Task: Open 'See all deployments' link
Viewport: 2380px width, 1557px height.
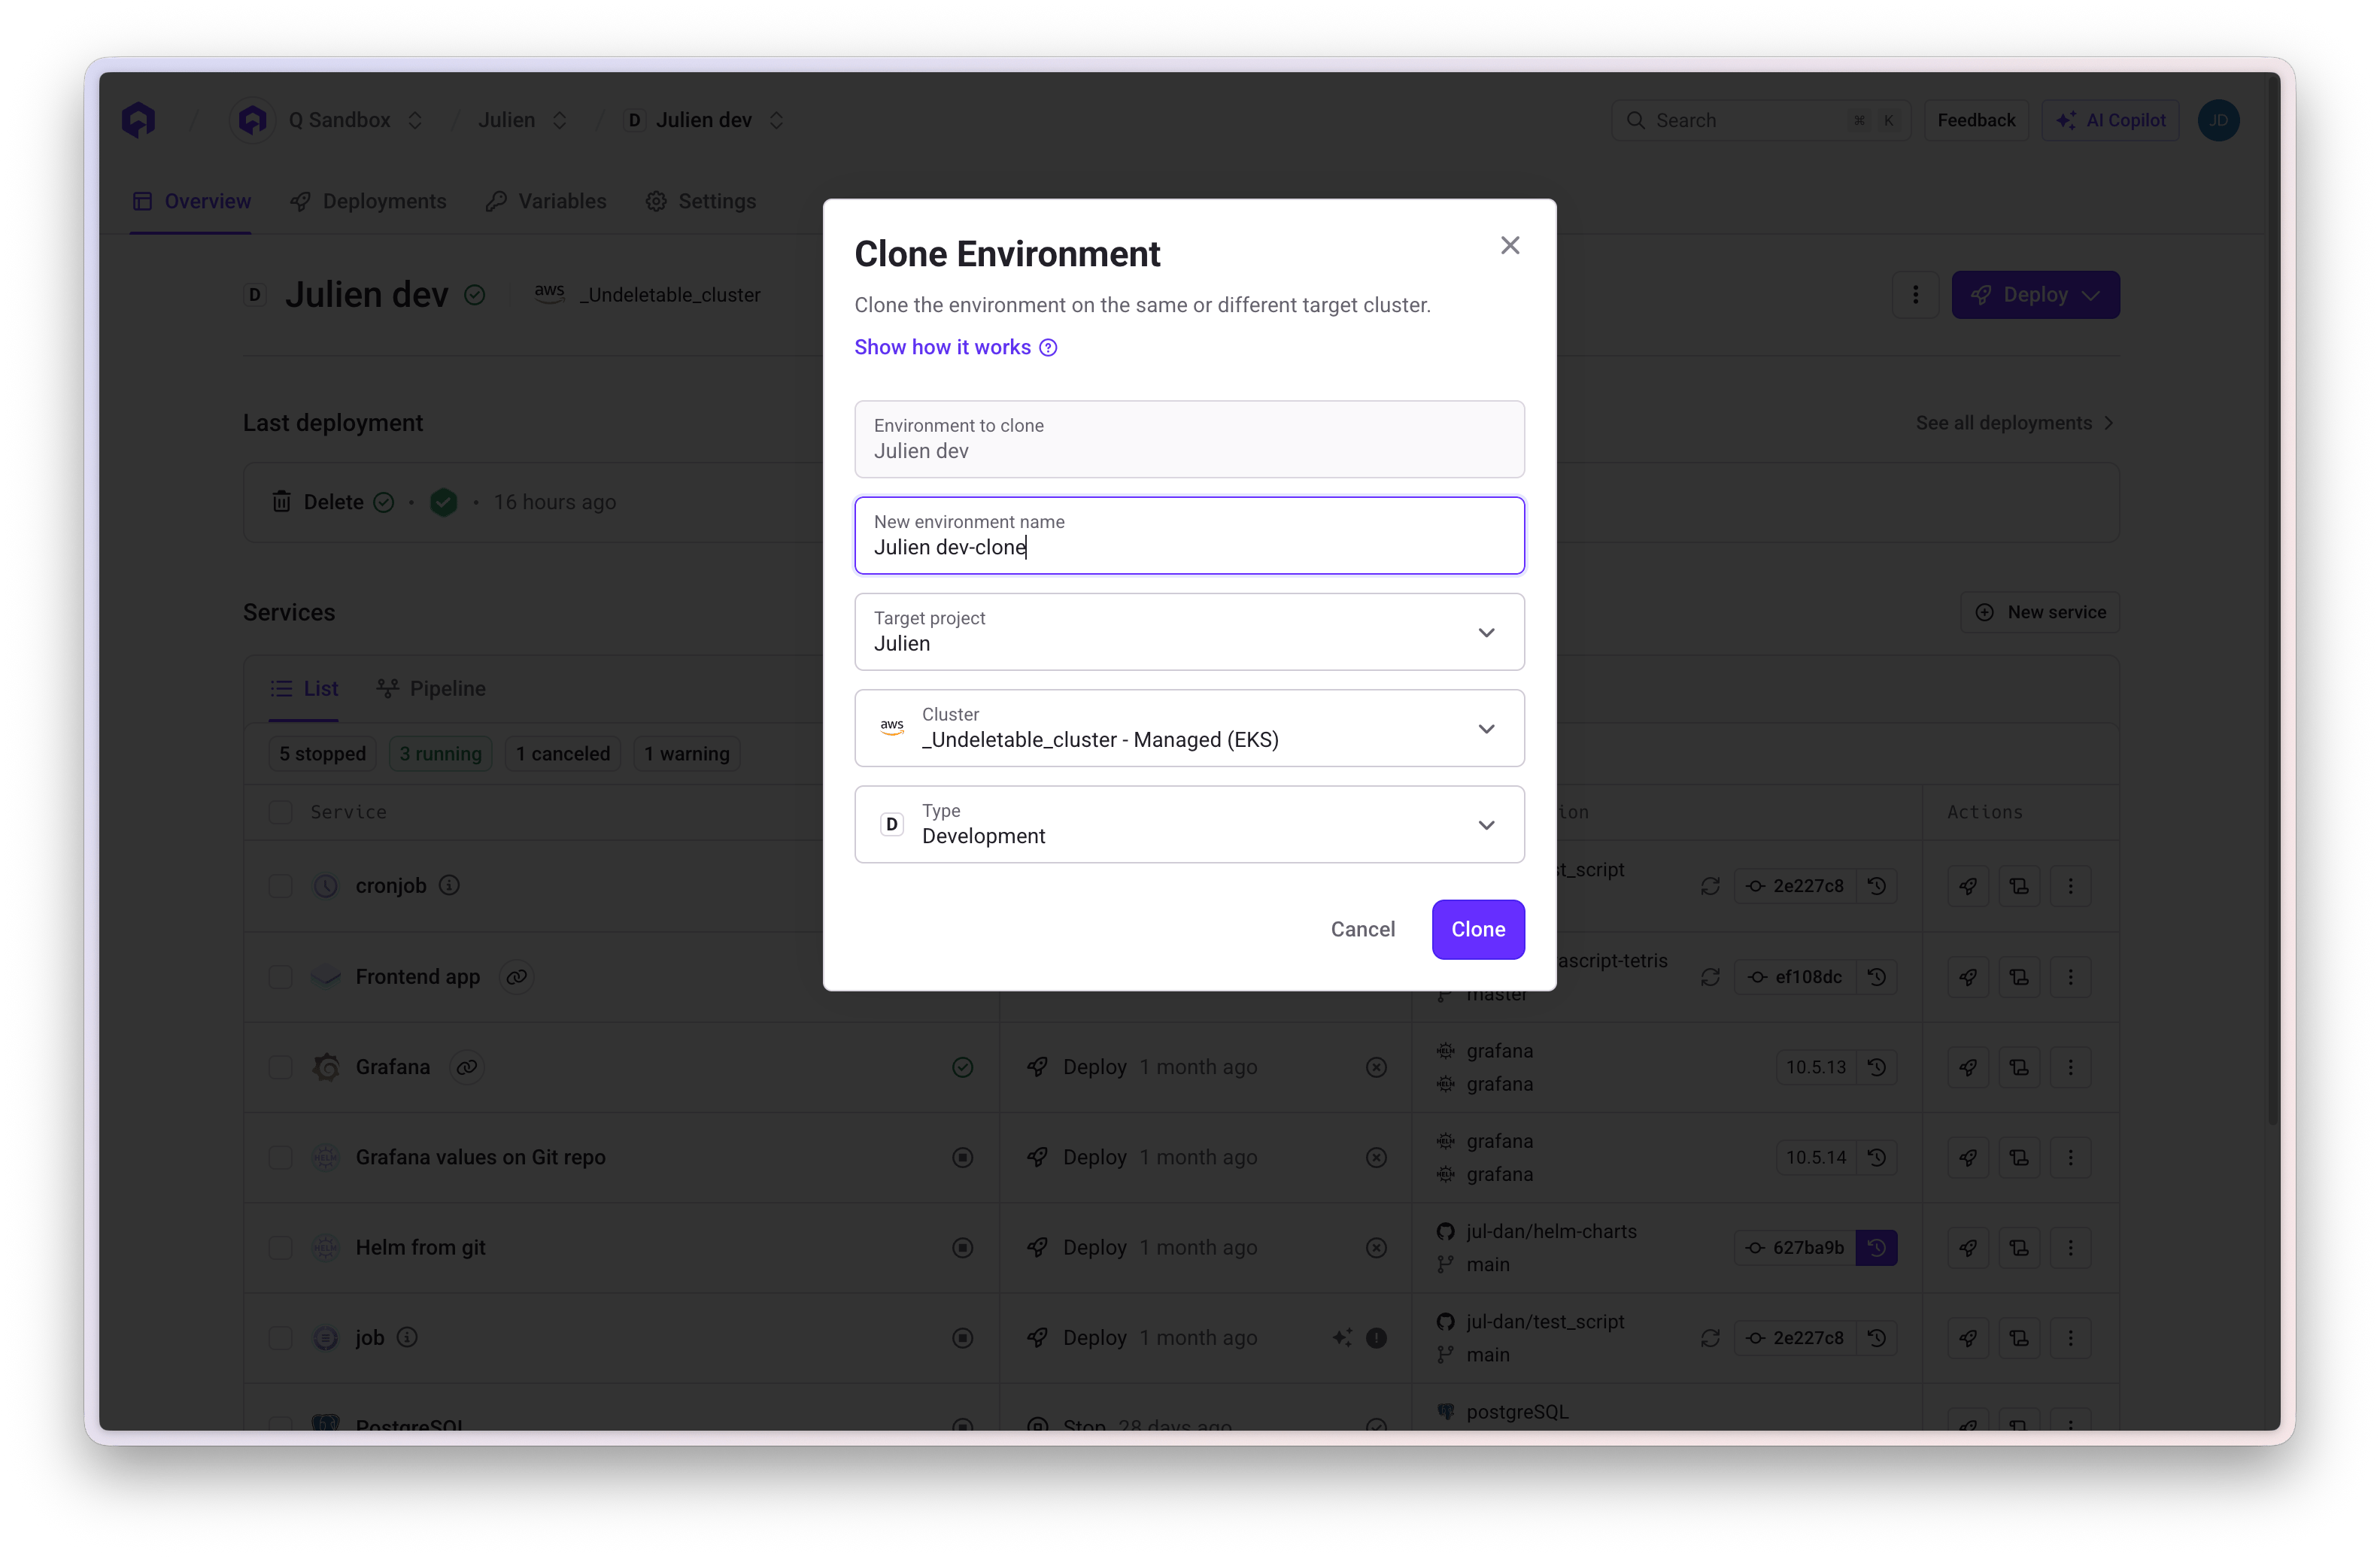Action: click(2015, 423)
